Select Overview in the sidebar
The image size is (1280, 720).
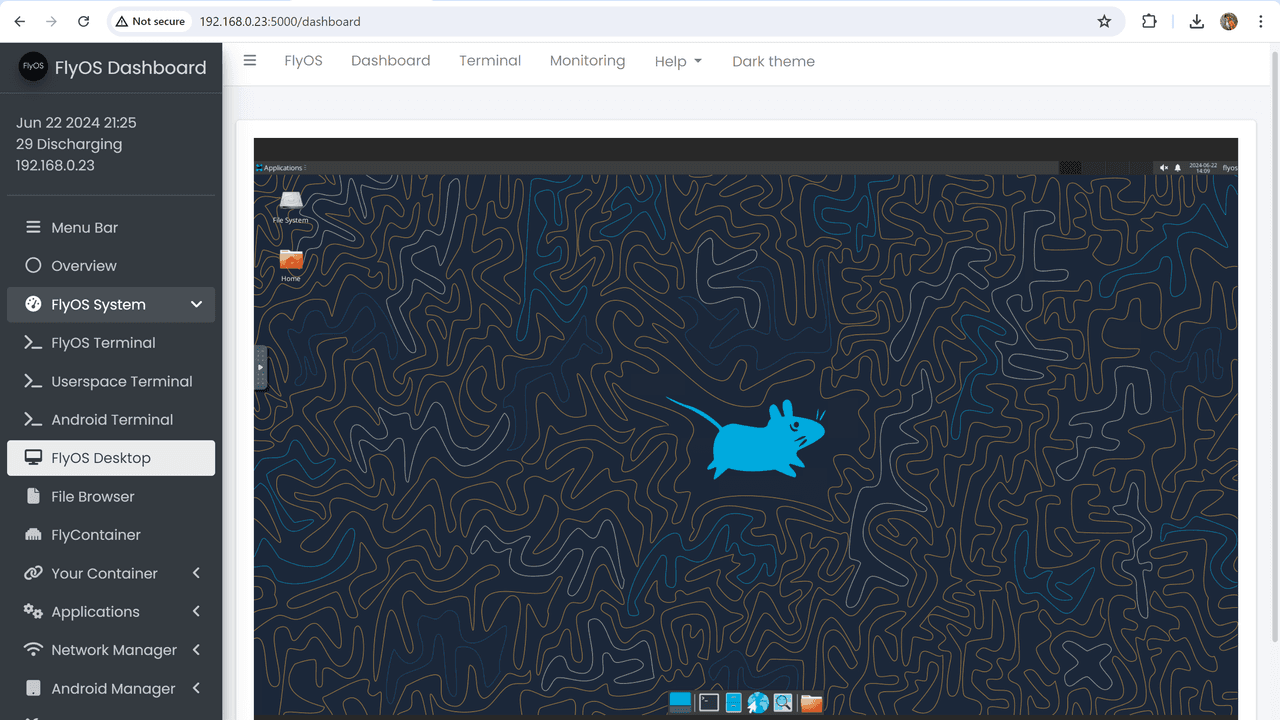coord(111,266)
